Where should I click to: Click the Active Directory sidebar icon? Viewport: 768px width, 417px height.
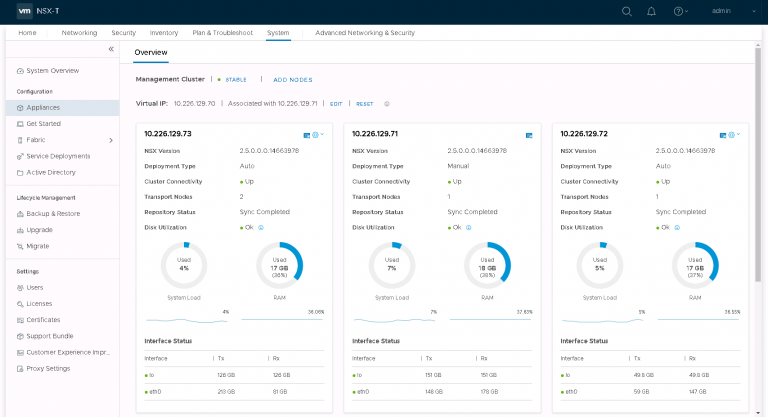[x=20, y=172]
